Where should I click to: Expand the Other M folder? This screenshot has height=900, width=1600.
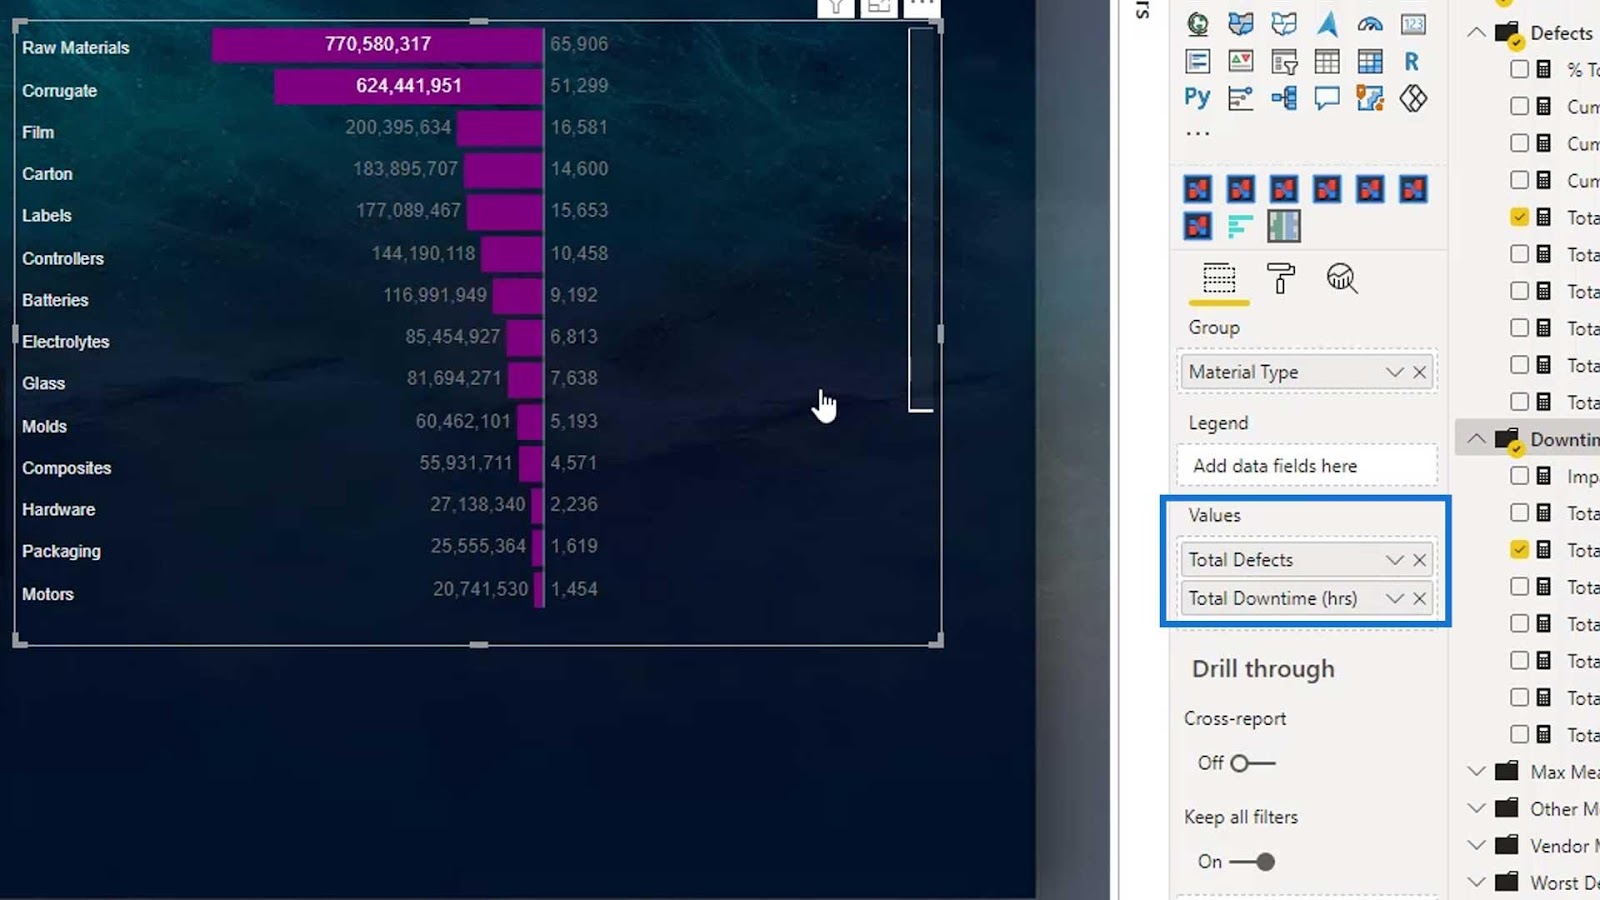tap(1476, 808)
